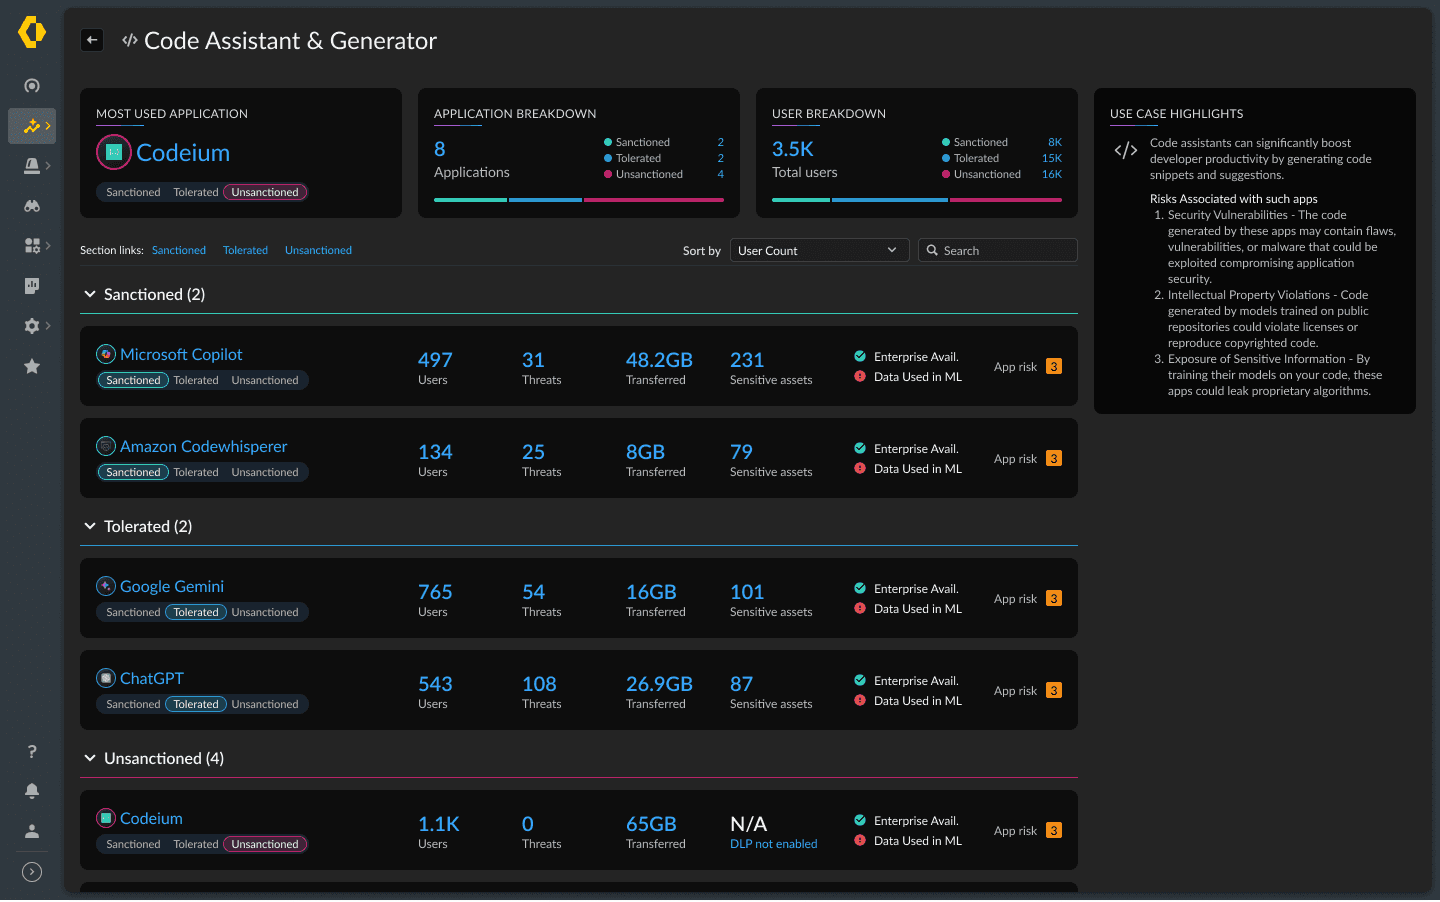Set Amazon Codewhisperer to Tolerated

[x=196, y=472]
